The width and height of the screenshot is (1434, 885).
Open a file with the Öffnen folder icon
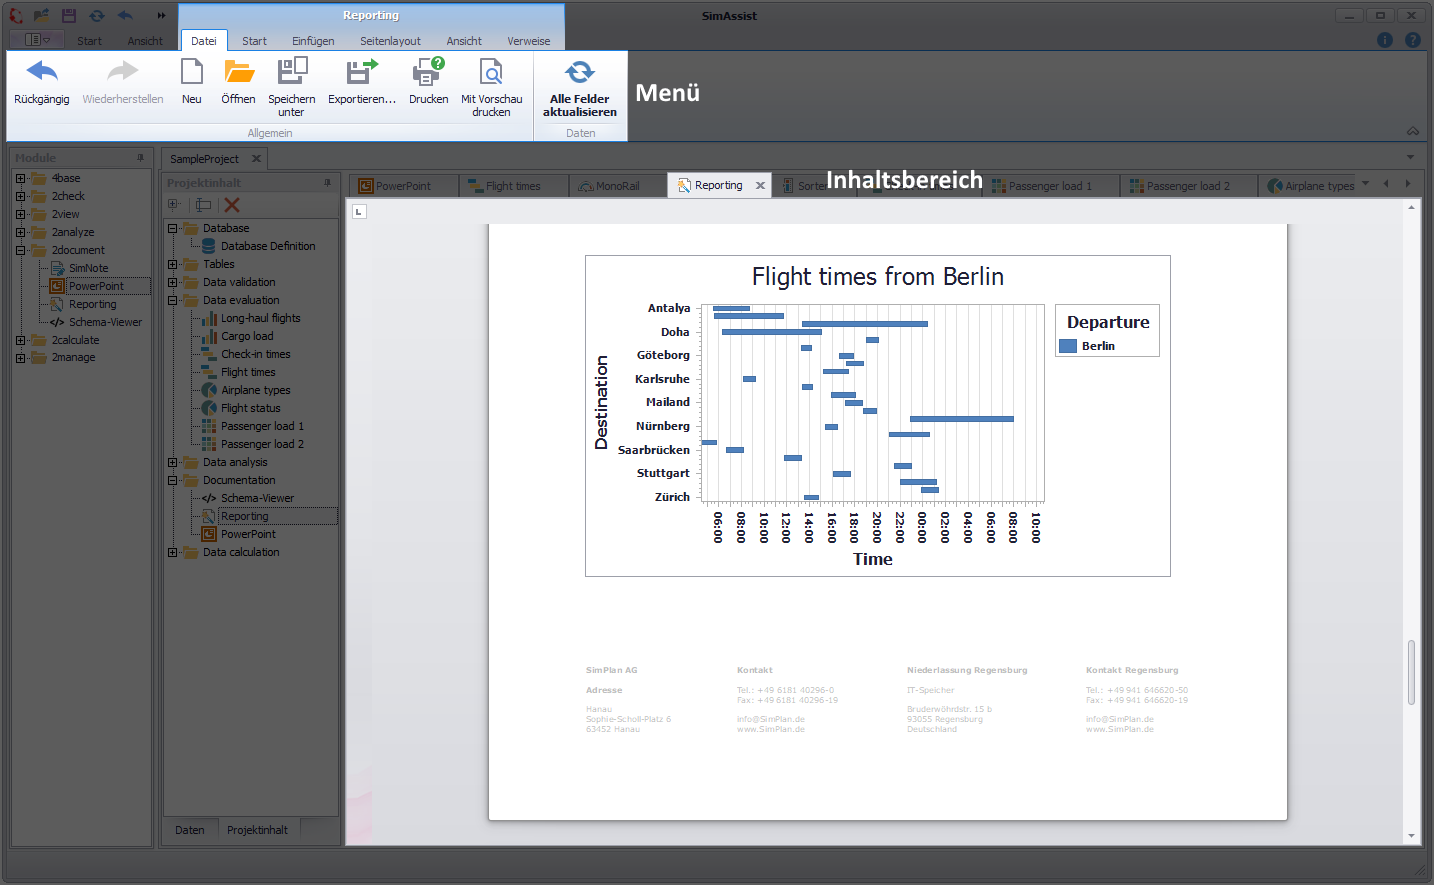pyautogui.click(x=238, y=72)
